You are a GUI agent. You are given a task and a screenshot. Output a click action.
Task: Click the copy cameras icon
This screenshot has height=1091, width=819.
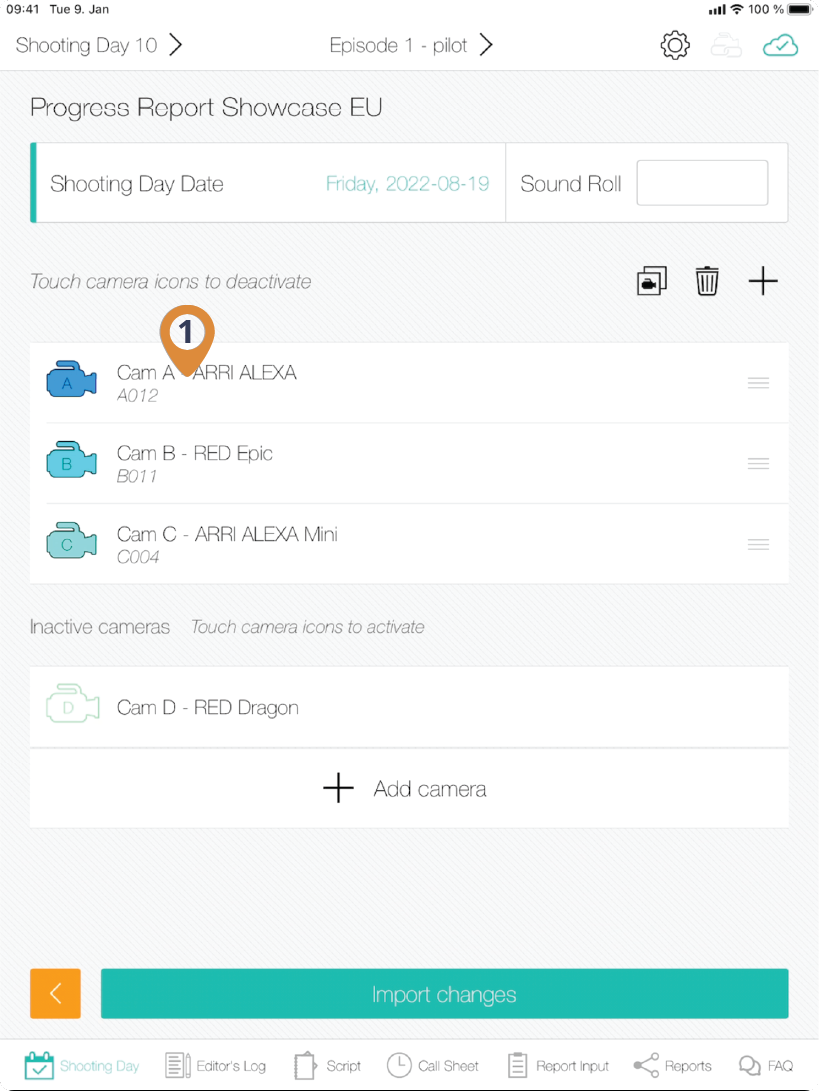pos(651,281)
